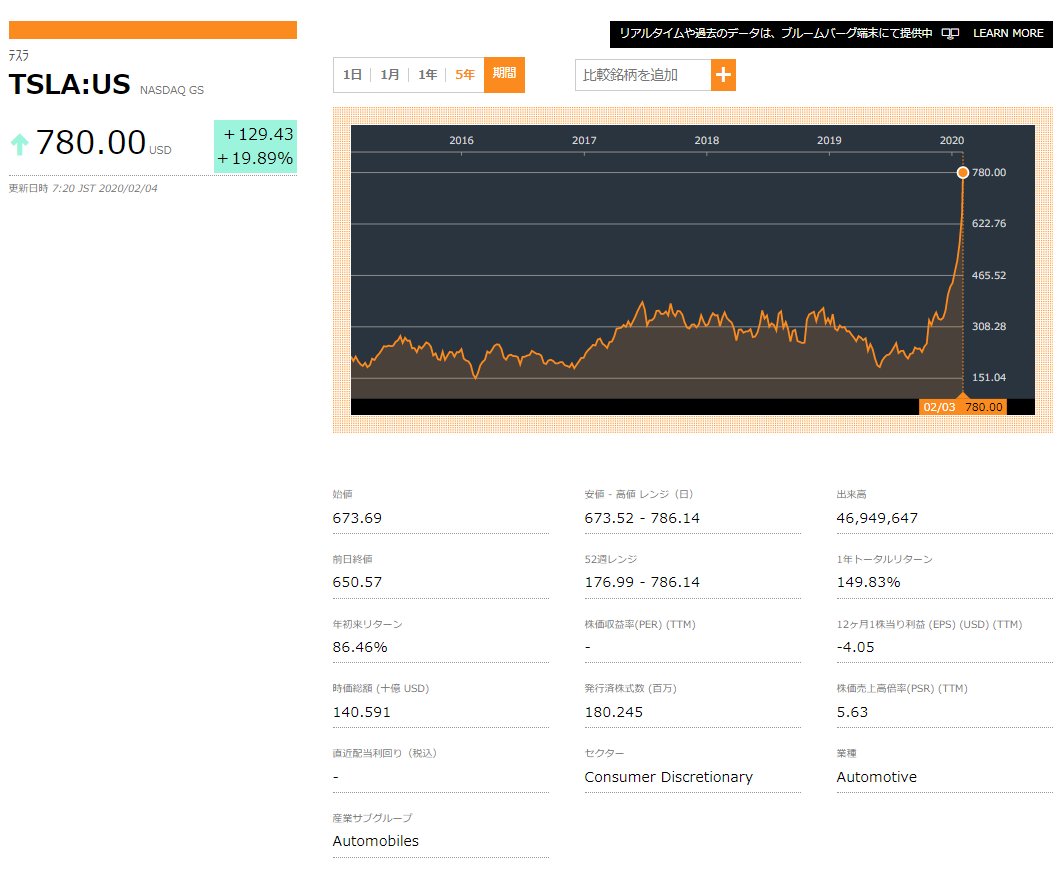1060x888 pixels.
Task: Select the 1年 range tab
Action: tap(427, 74)
